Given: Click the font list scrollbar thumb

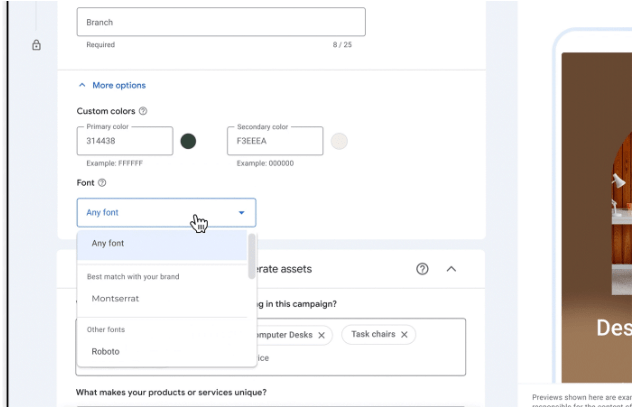Looking at the screenshot, I should pyautogui.click(x=252, y=256).
